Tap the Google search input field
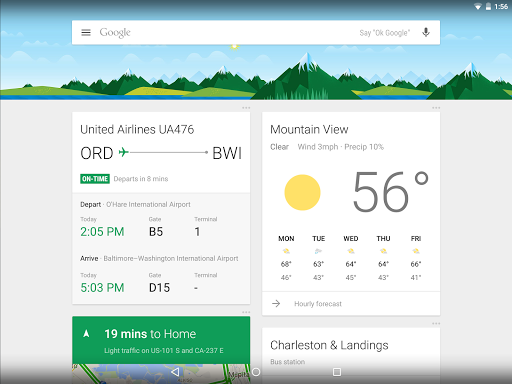512x384 pixels. pos(227,32)
